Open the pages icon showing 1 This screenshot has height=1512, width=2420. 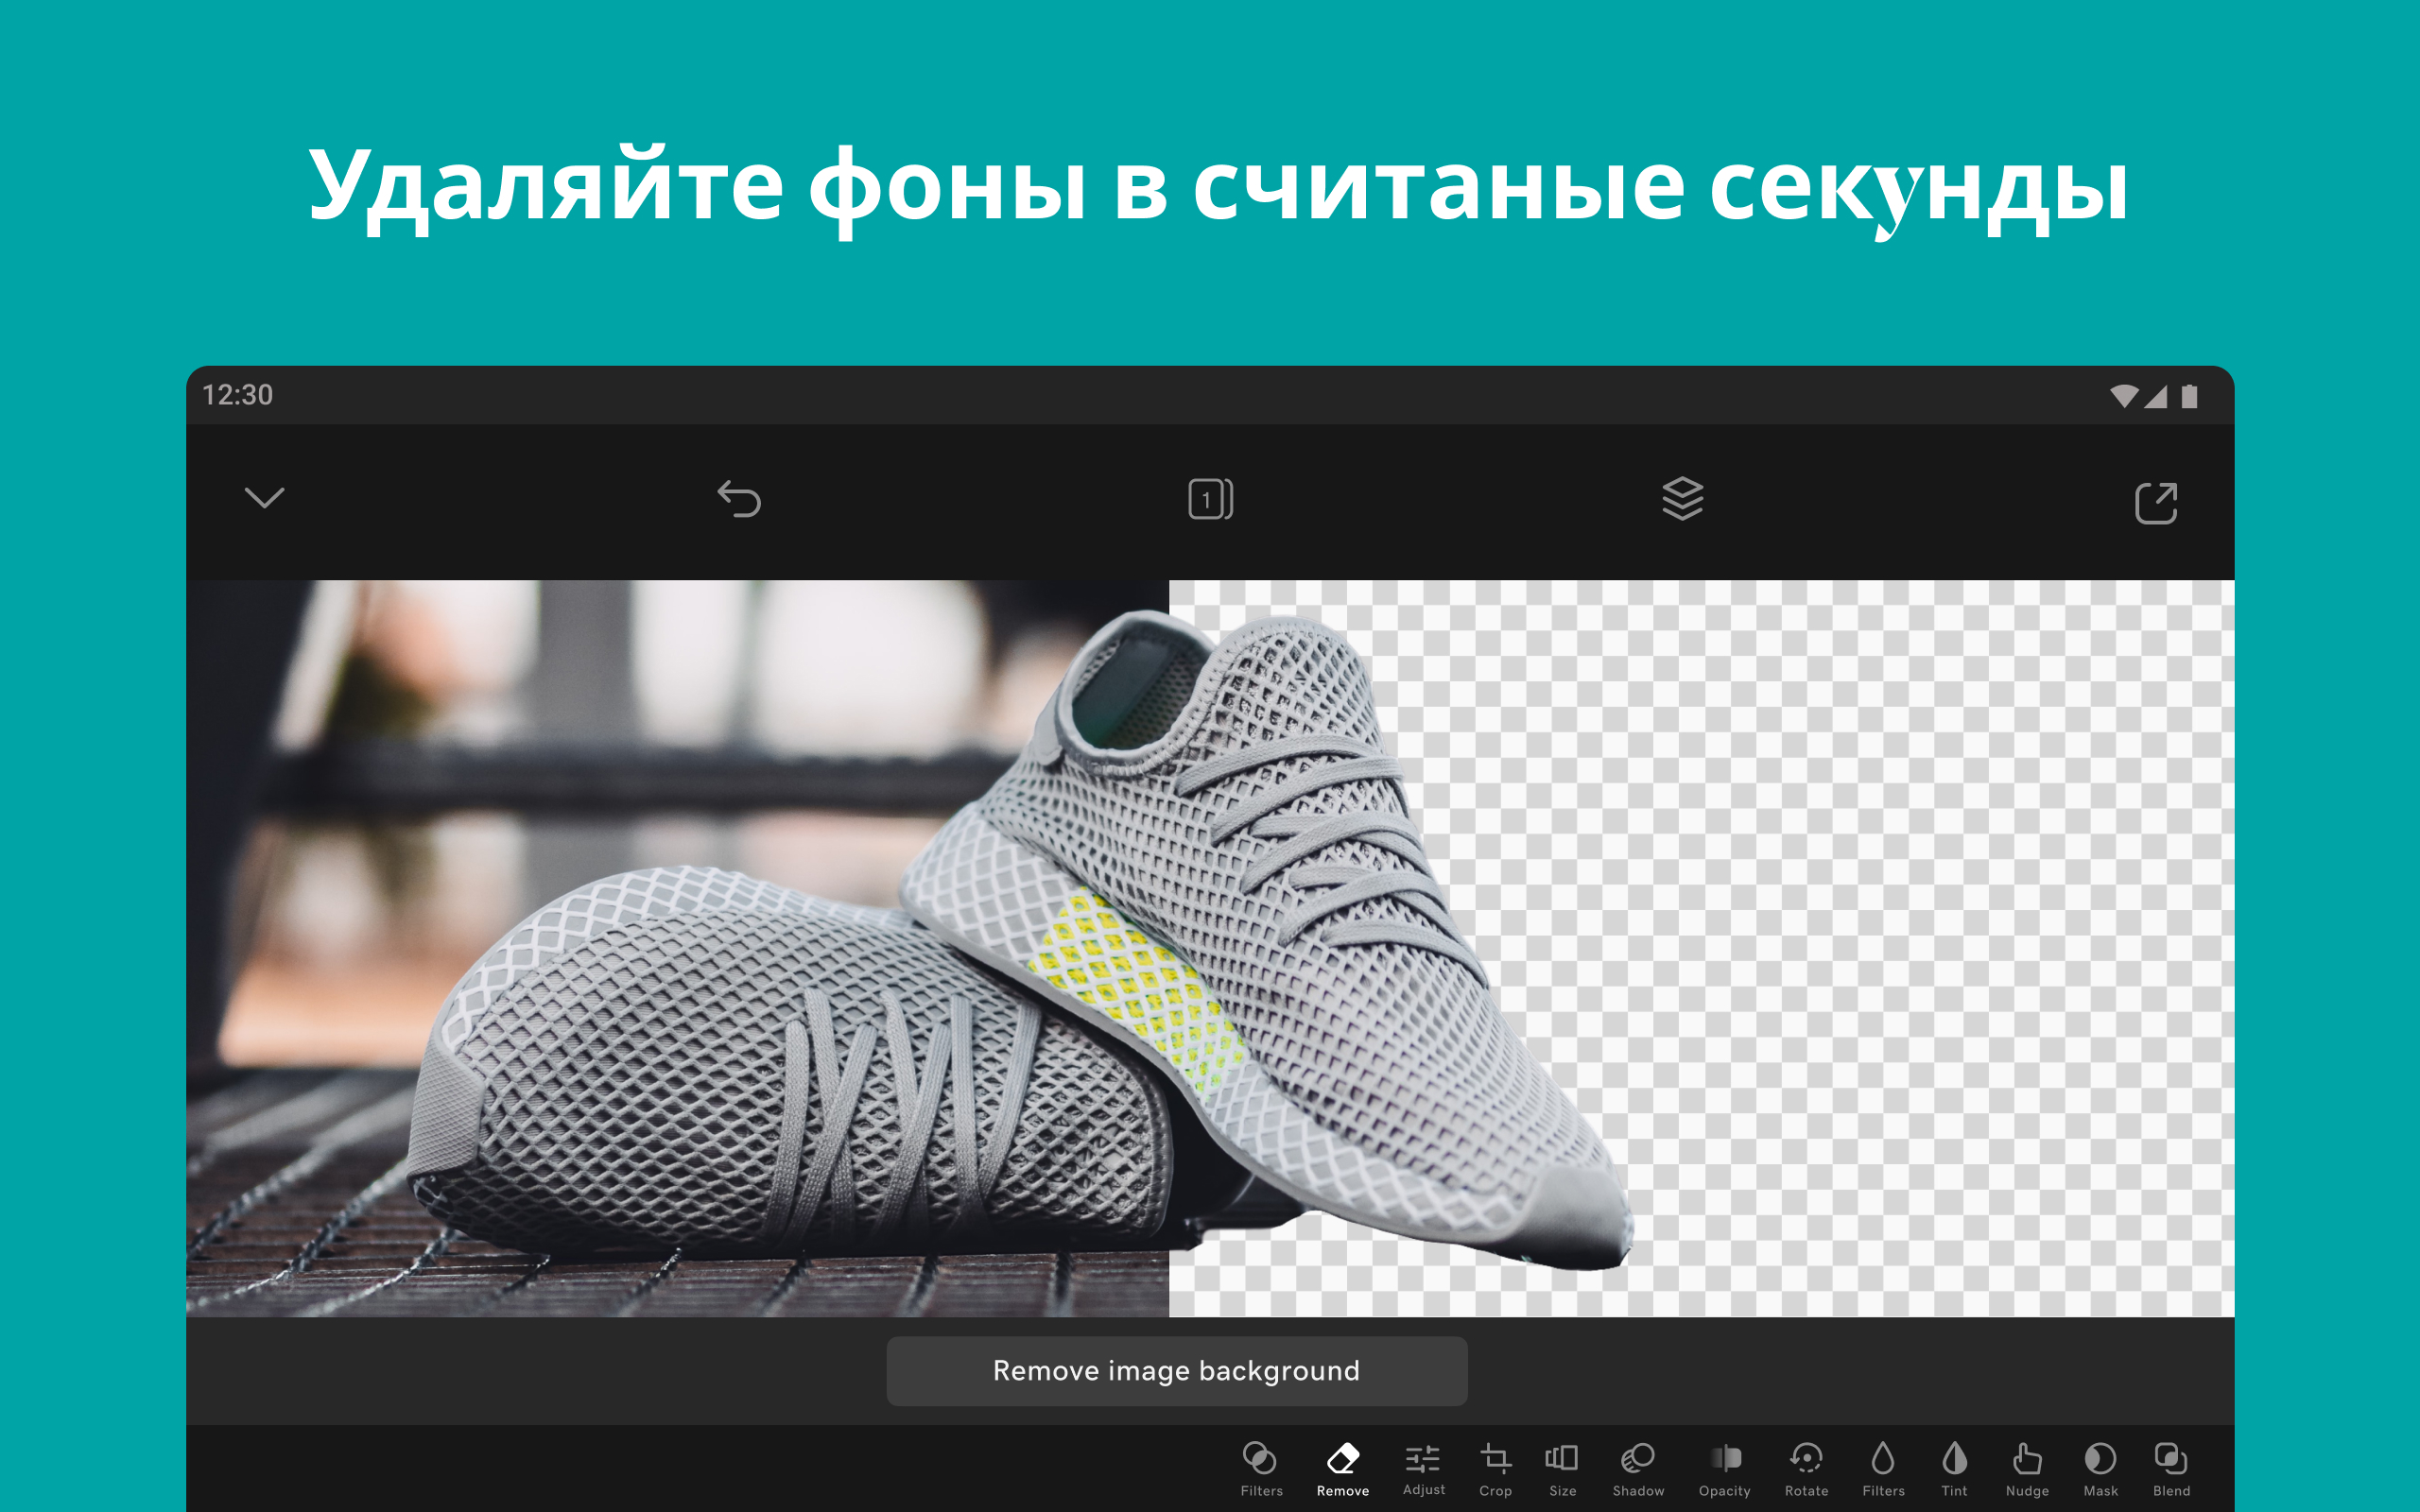(x=1210, y=499)
